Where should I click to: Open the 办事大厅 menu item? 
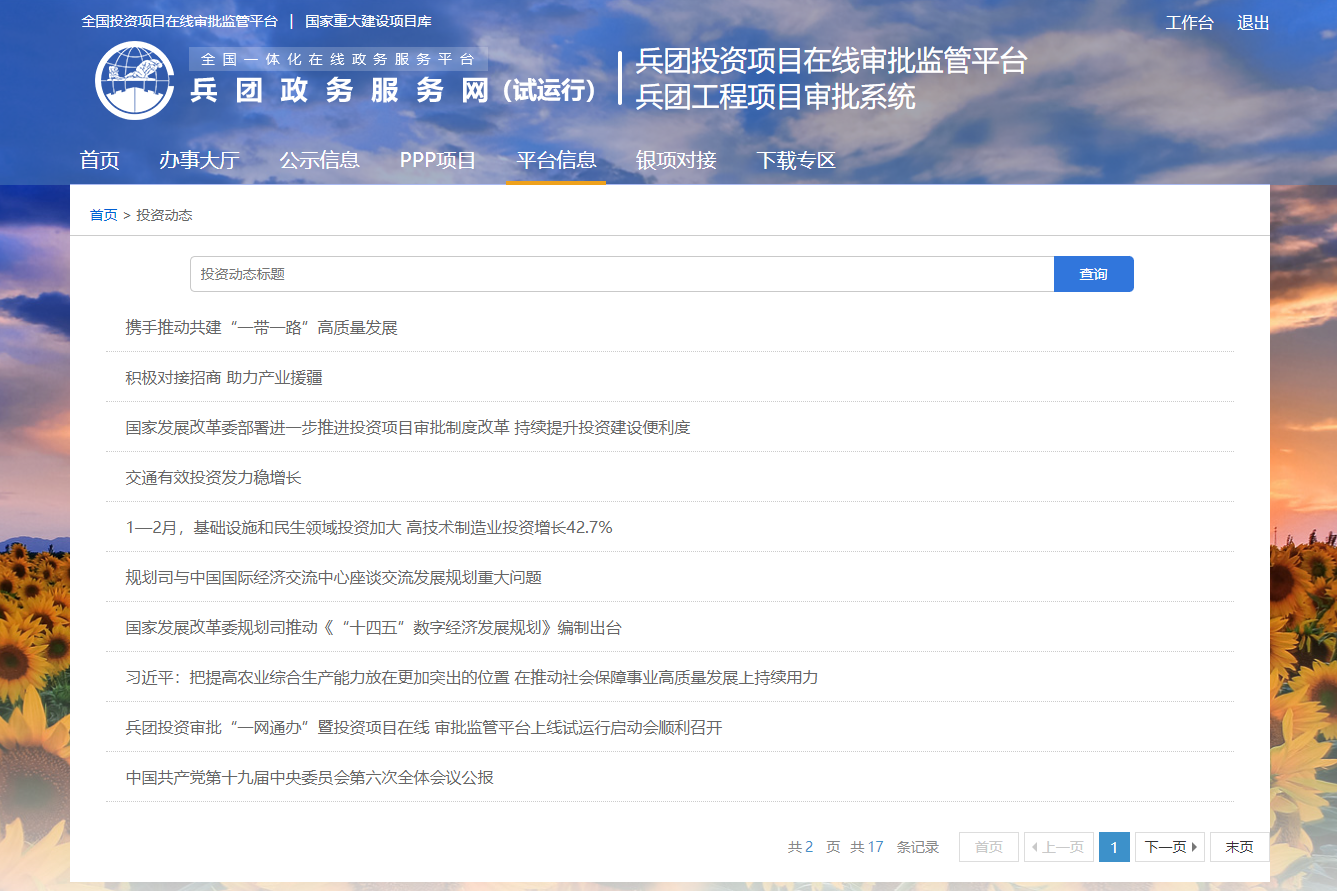point(199,160)
